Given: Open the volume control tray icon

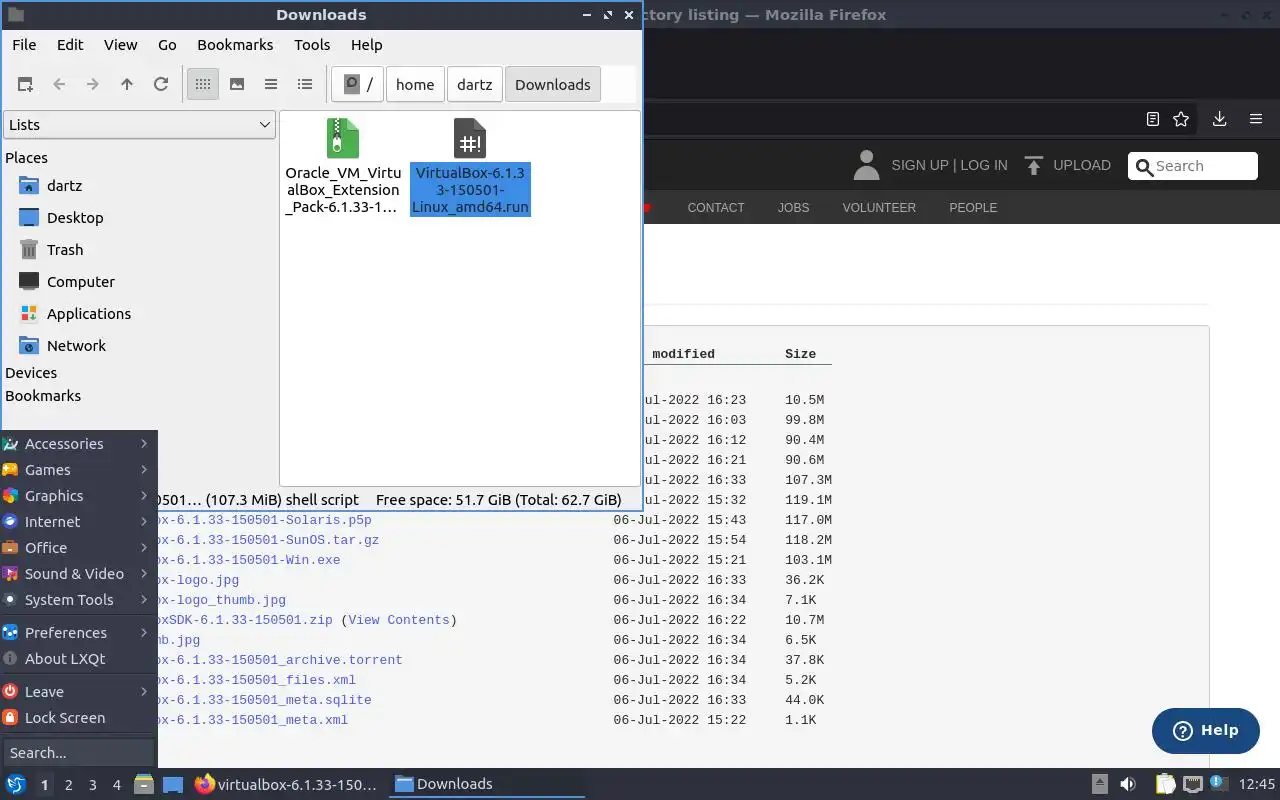Looking at the screenshot, I should click(x=1128, y=785).
